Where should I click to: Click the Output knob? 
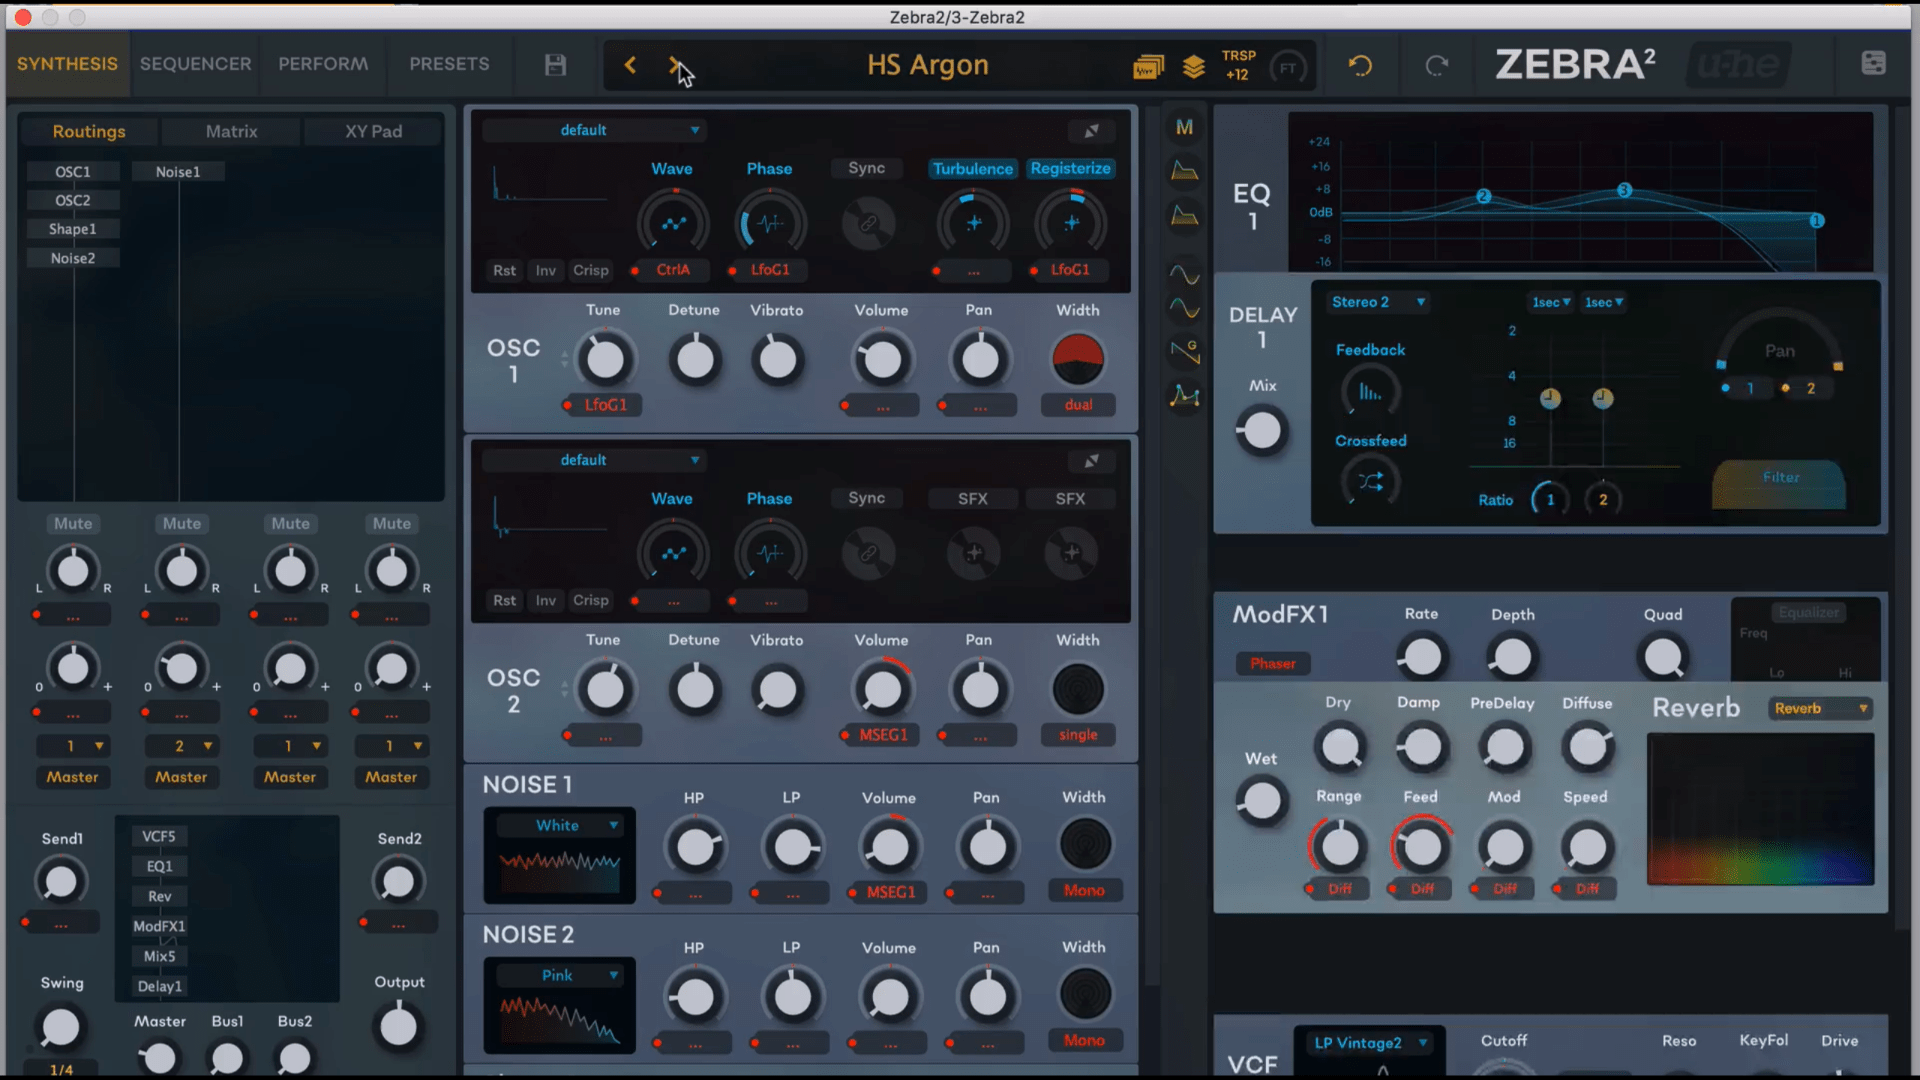(398, 1027)
